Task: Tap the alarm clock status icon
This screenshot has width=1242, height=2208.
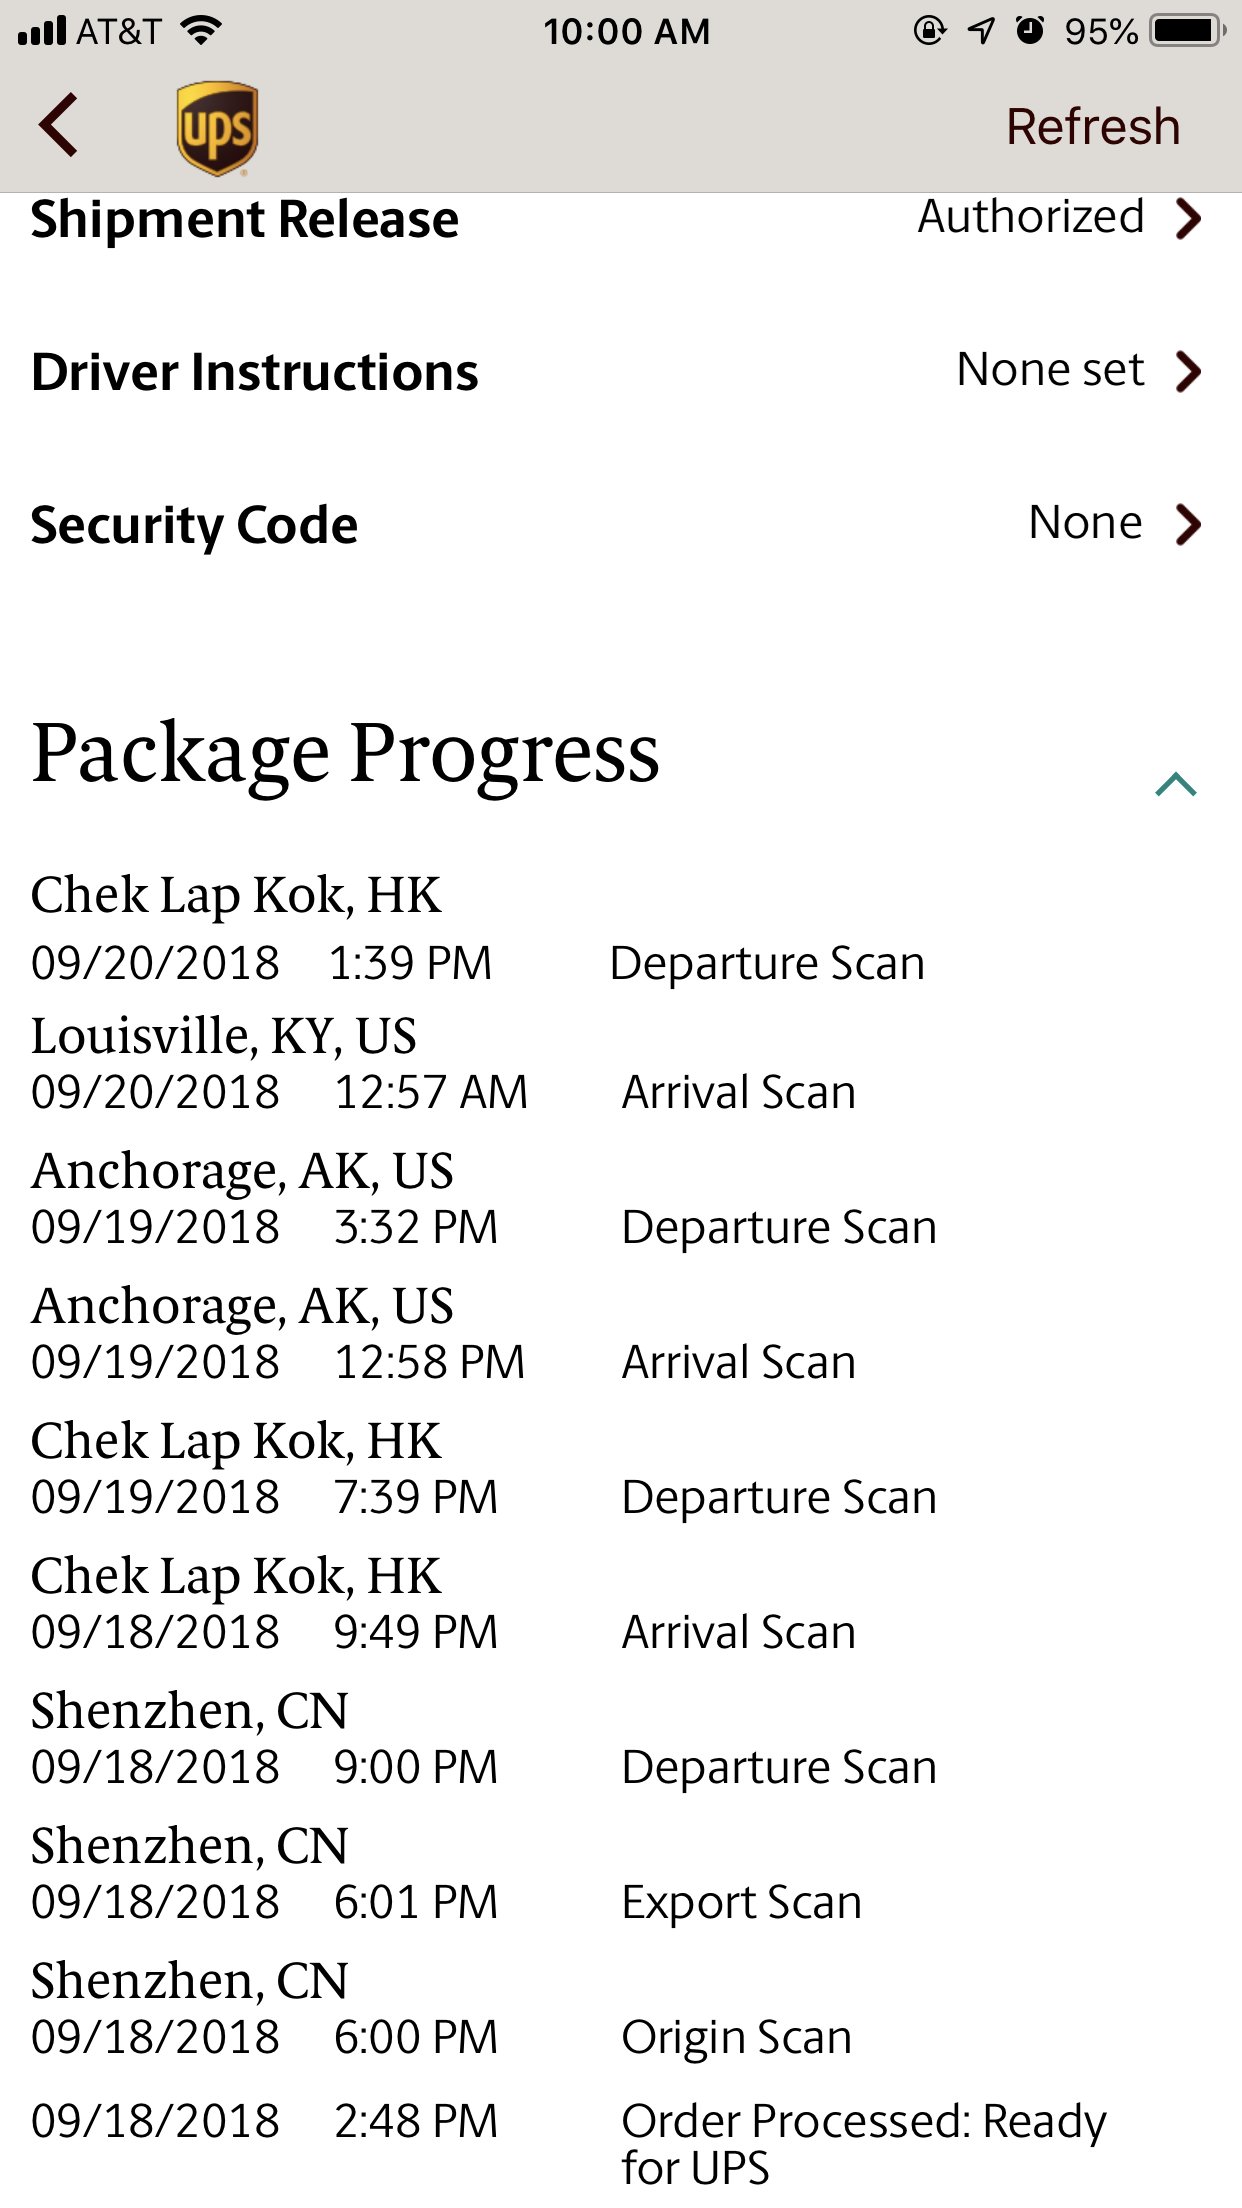Action: click(x=1030, y=31)
